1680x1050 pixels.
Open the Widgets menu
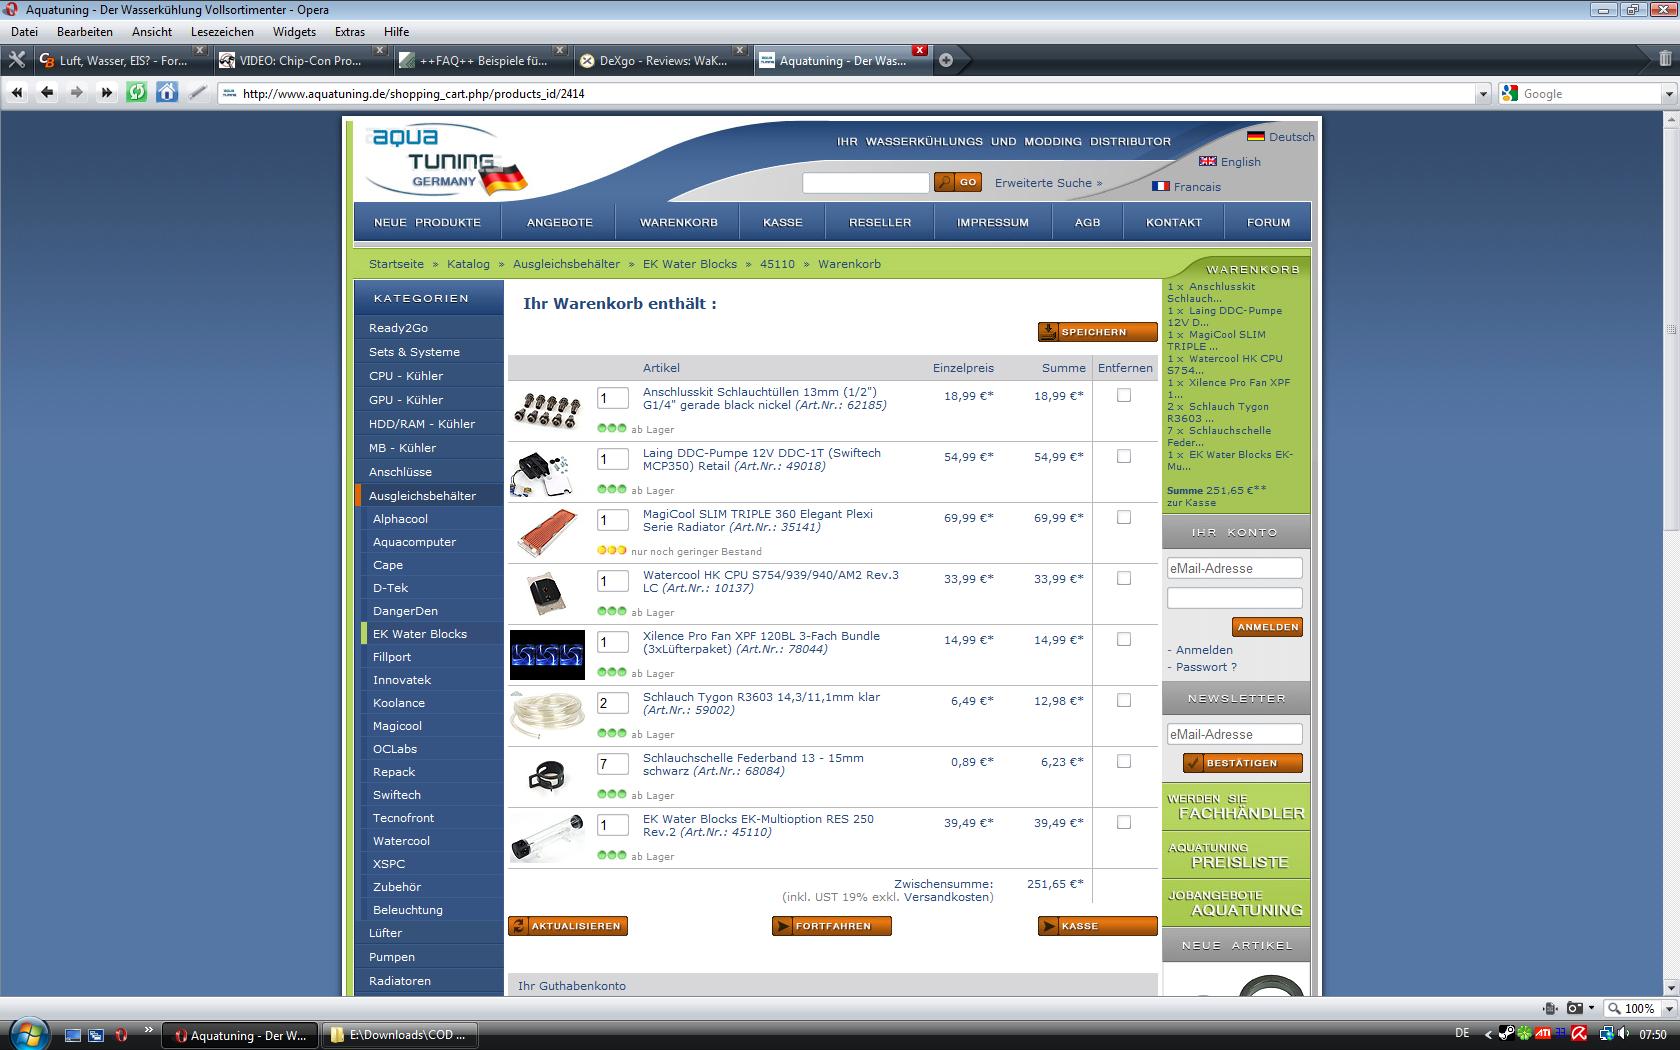click(x=294, y=31)
